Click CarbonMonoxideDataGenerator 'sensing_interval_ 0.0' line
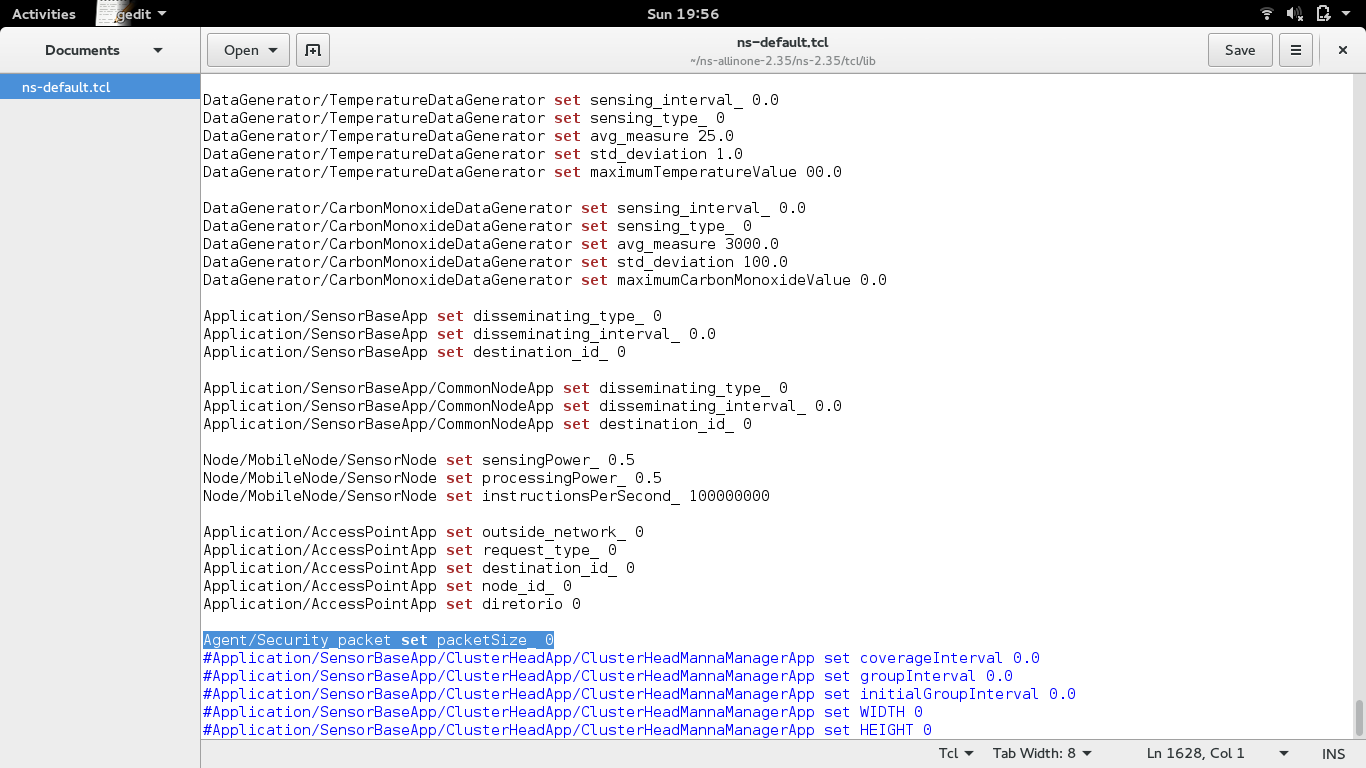Image resolution: width=1366 pixels, height=768 pixels. click(x=504, y=208)
